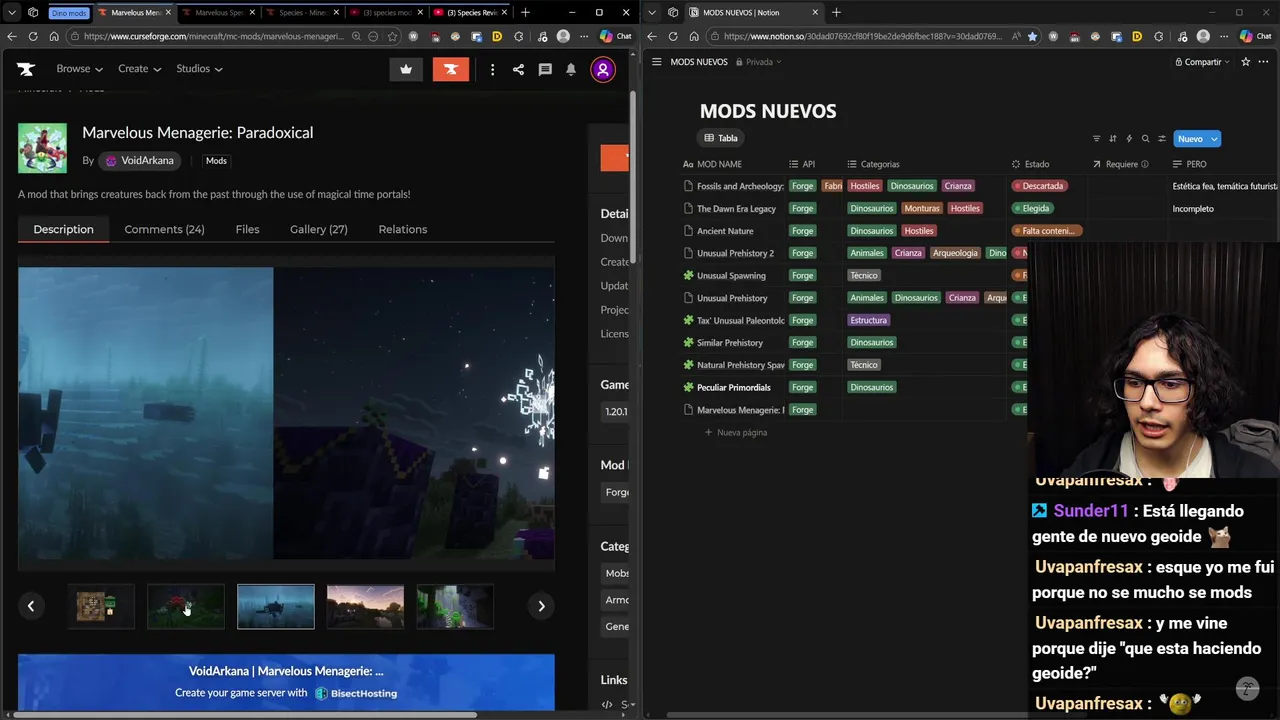The image size is (1280, 720).
Task: Expand the Studios menu on CurseForge
Action: click(199, 69)
